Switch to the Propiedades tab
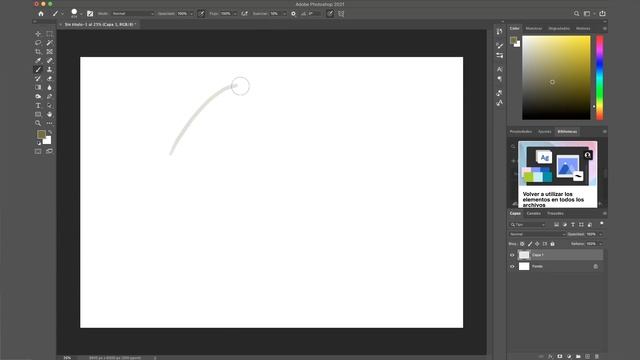 [x=521, y=131]
